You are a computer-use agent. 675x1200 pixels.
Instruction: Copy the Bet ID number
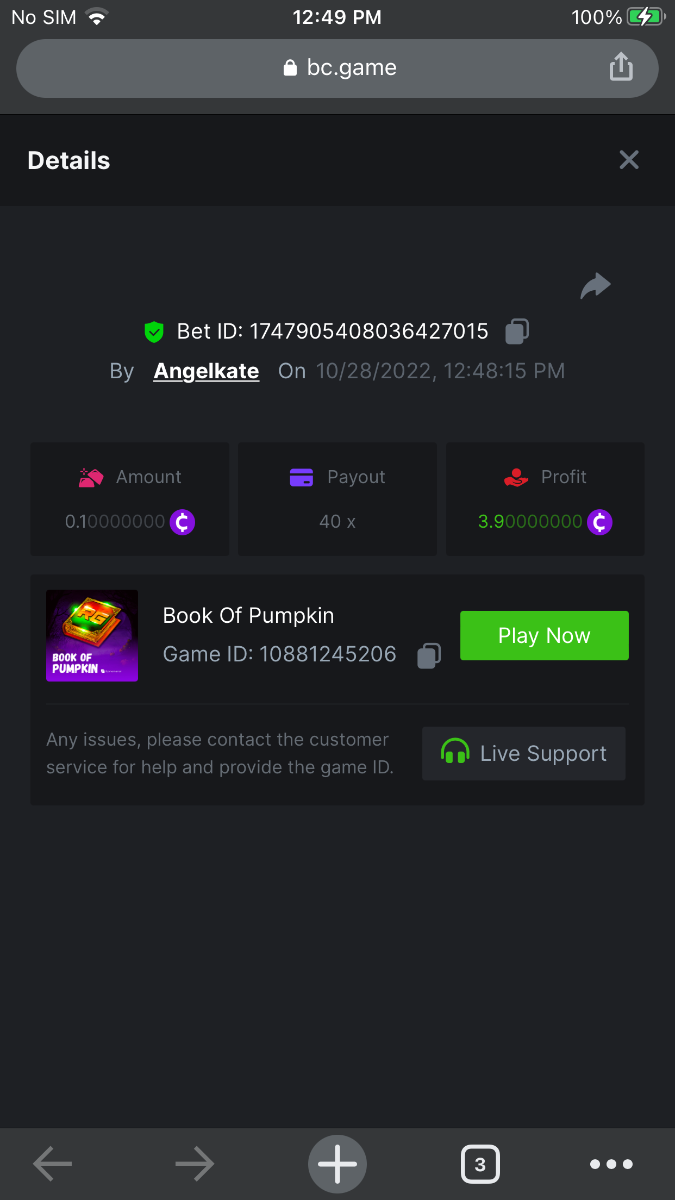click(x=517, y=331)
